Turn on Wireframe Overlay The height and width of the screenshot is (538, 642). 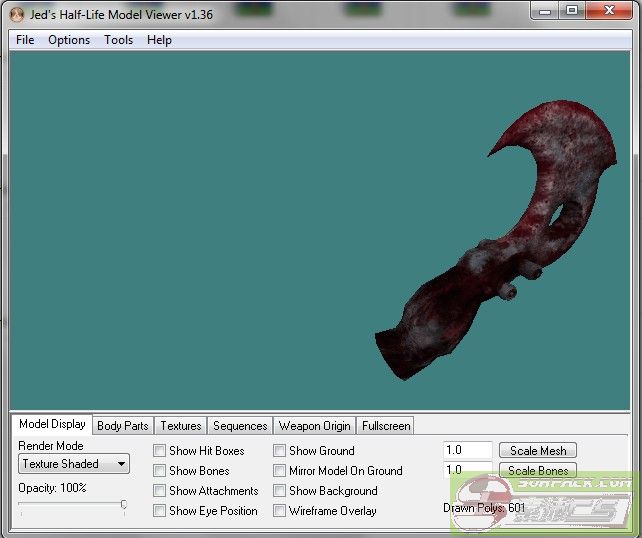coord(280,511)
